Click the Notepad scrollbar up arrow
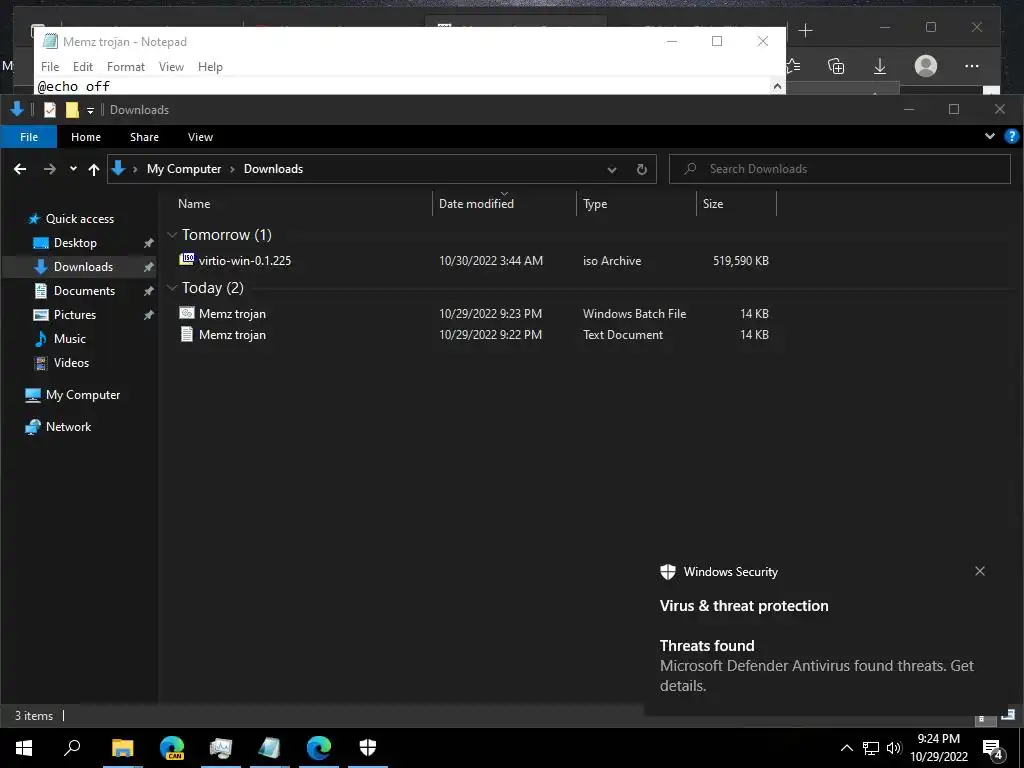This screenshot has height=768, width=1024. tap(777, 86)
